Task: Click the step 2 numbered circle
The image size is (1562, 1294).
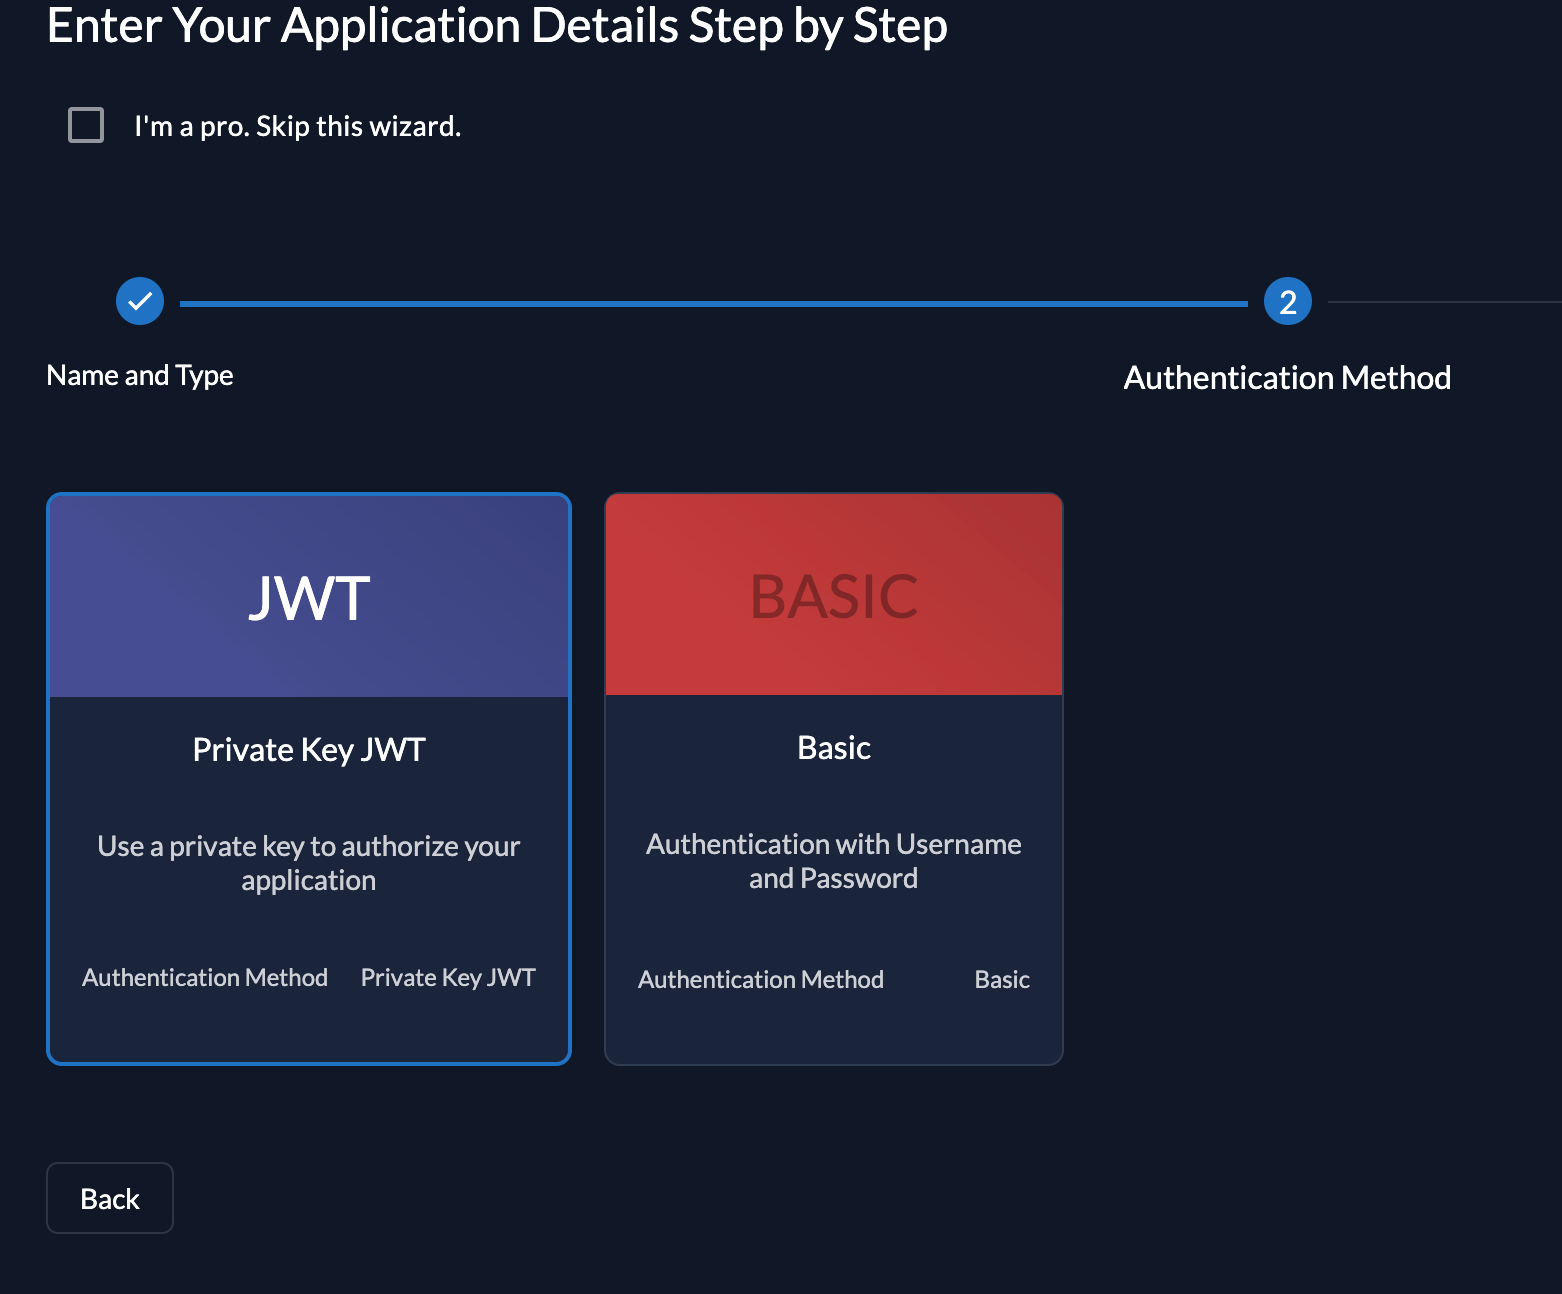Action: [x=1287, y=300]
